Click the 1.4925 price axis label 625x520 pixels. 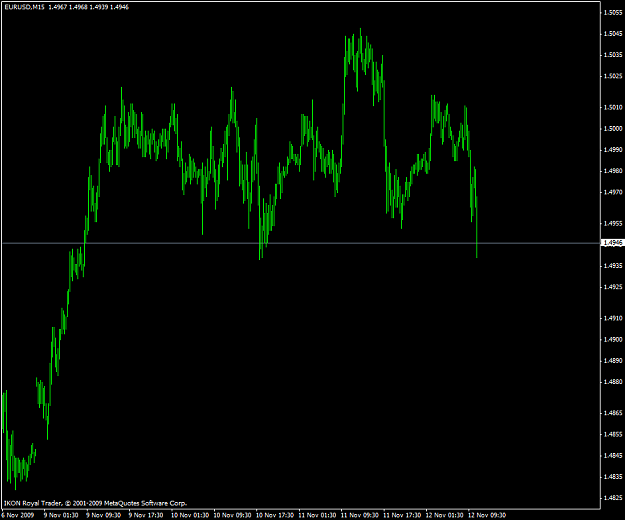pos(613,287)
